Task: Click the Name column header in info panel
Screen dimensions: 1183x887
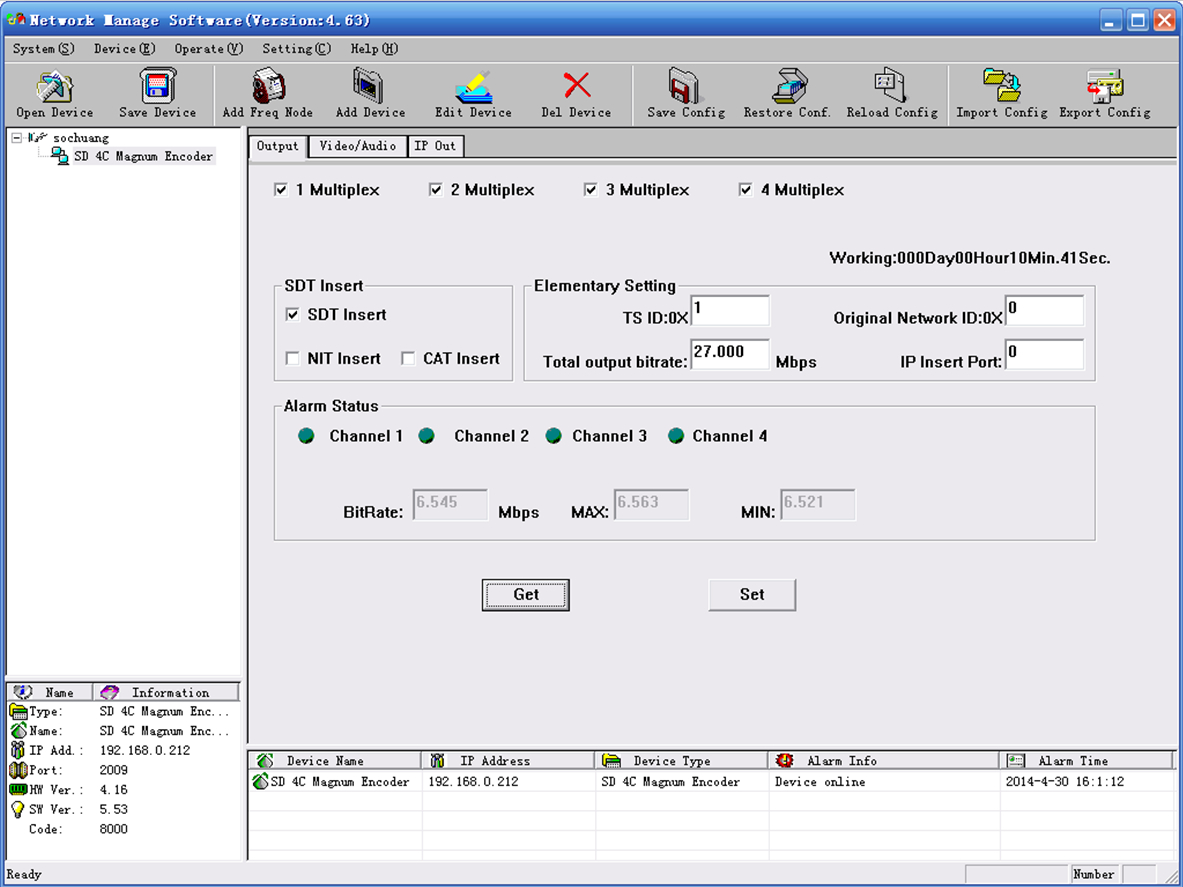Action: [50, 692]
